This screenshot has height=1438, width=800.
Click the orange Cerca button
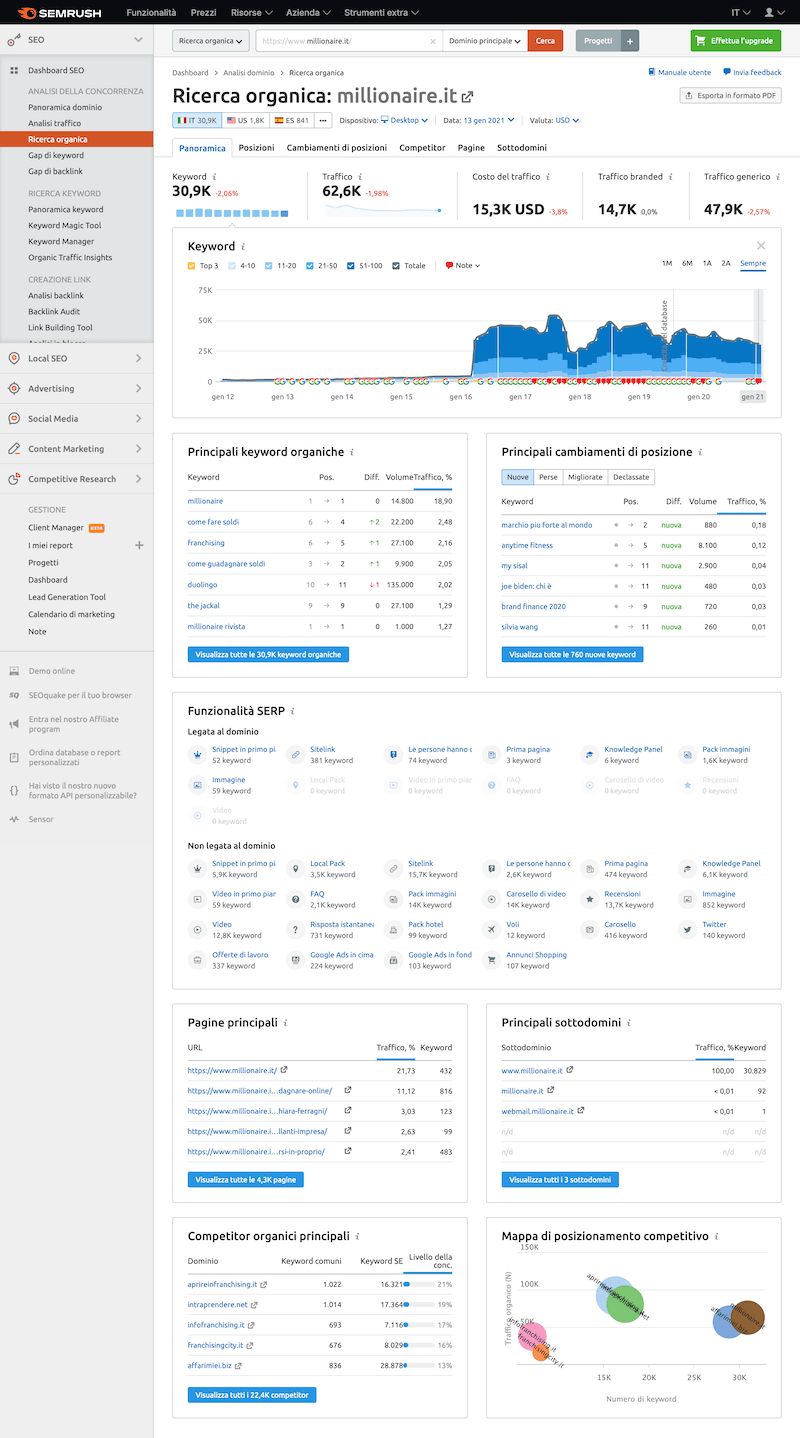point(545,41)
